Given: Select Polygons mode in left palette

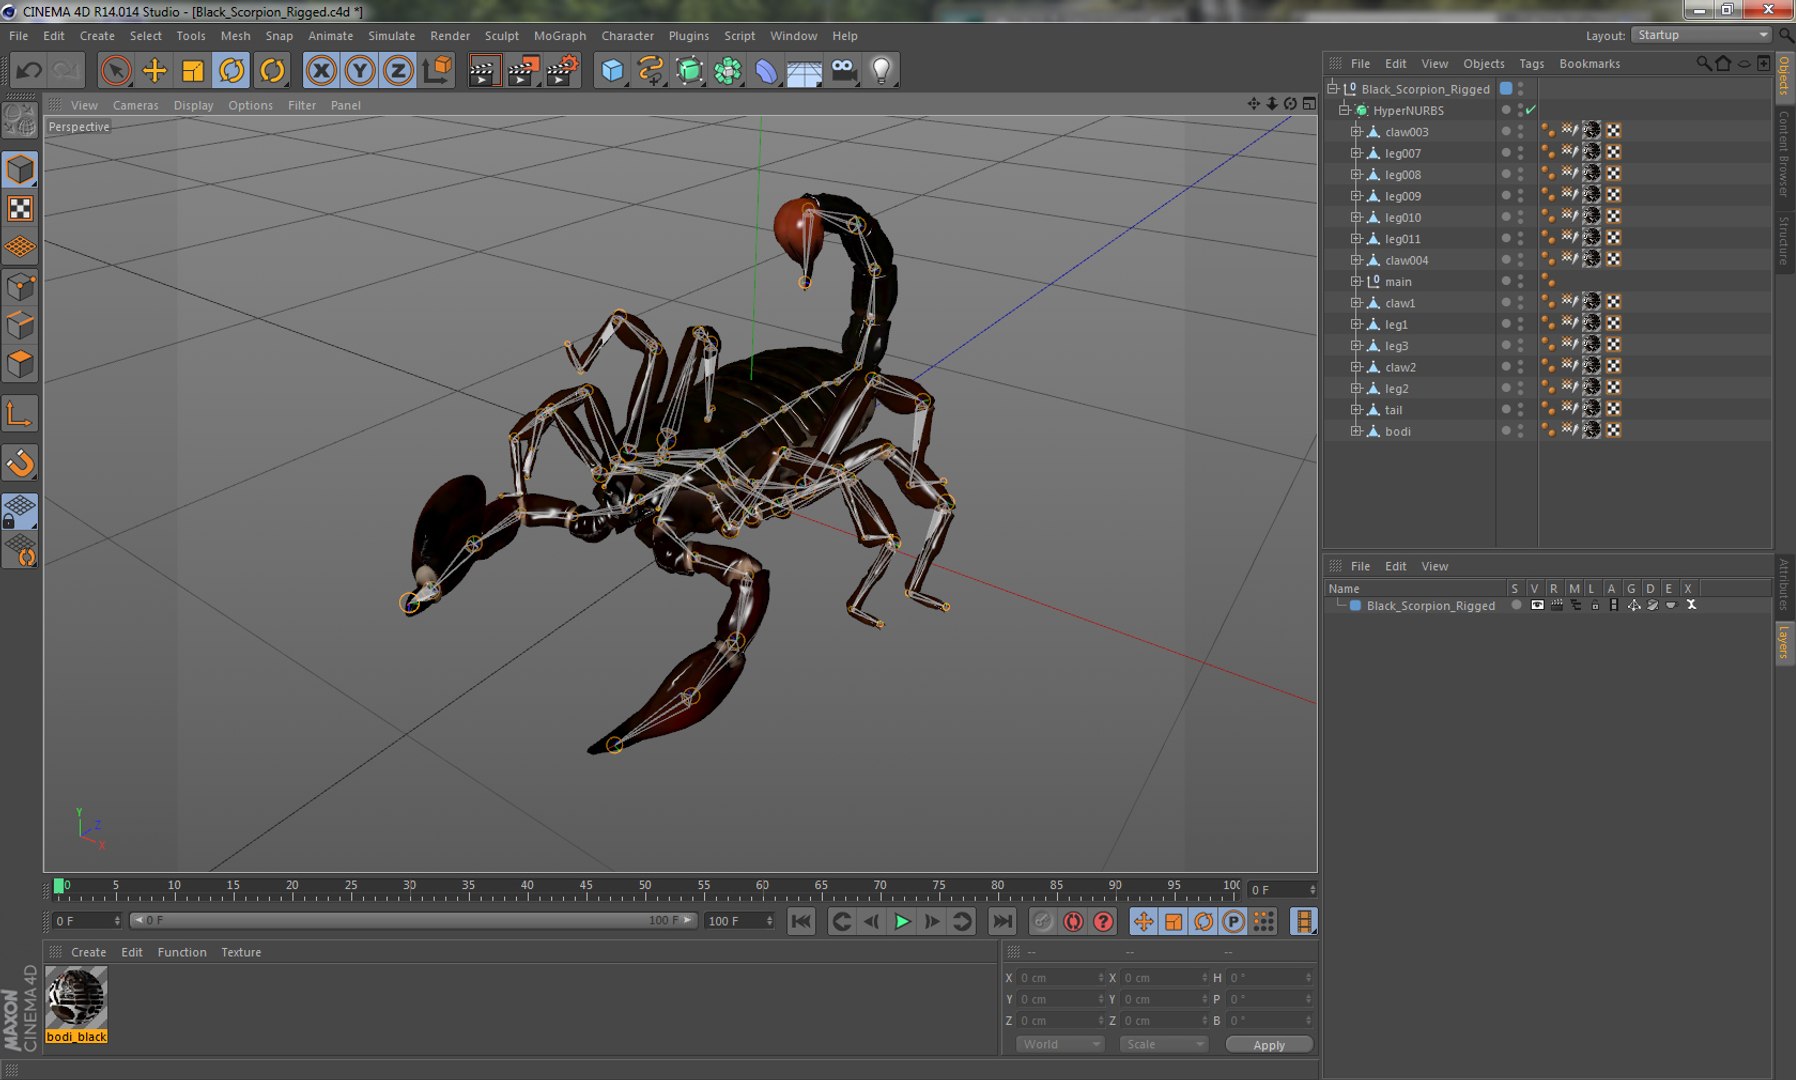Looking at the screenshot, I should [20, 364].
